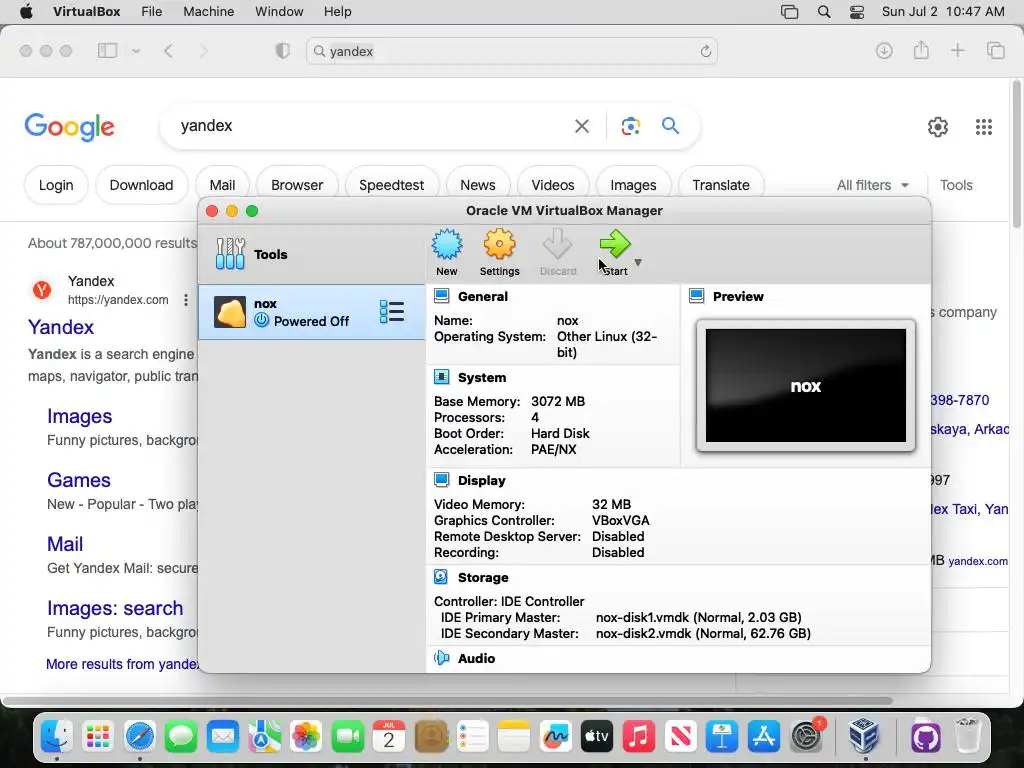Open System Settings from the Dock
1024x768 pixels.
(807, 737)
